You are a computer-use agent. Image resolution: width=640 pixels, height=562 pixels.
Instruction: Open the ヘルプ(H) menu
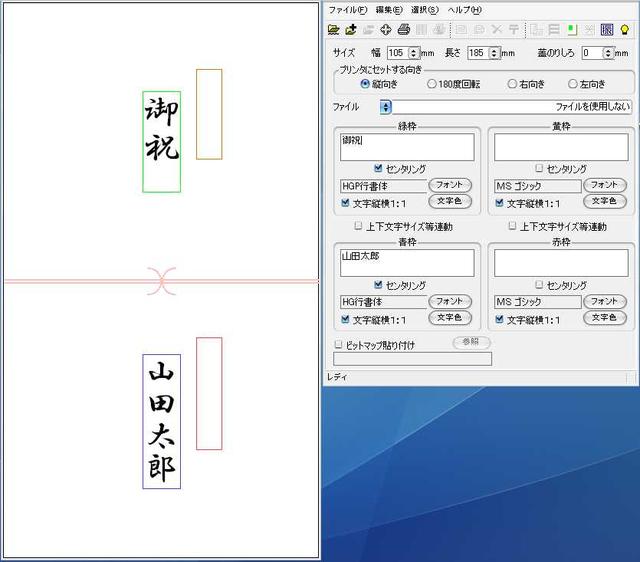pos(465,9)
